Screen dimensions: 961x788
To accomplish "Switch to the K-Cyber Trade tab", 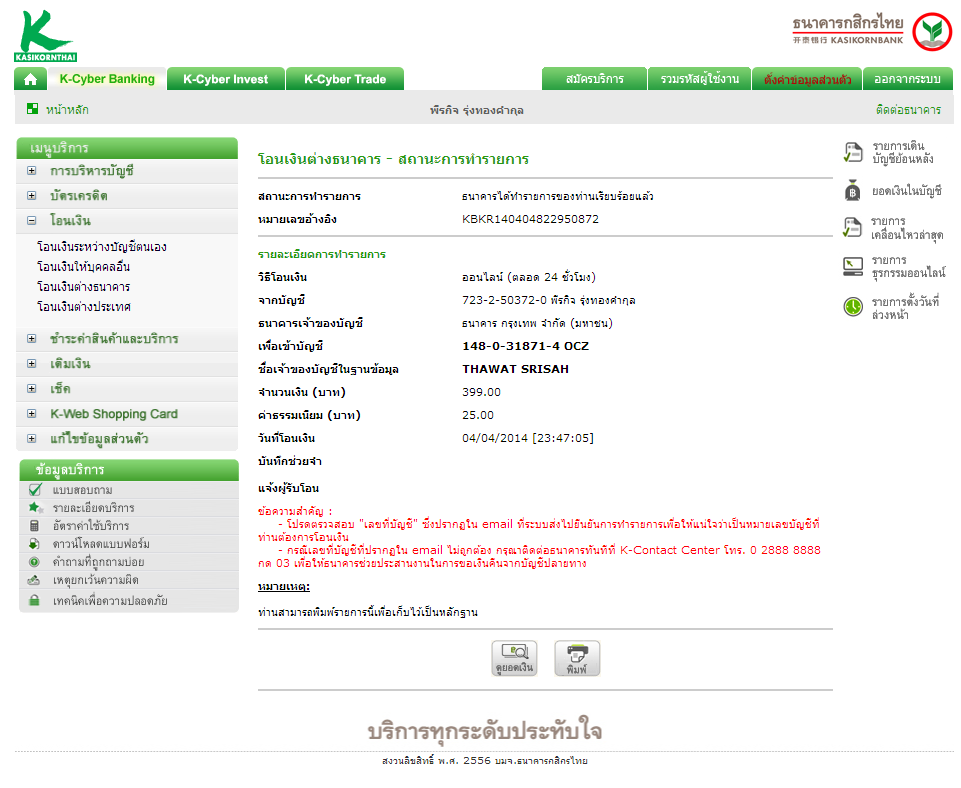I will (345, 79).
